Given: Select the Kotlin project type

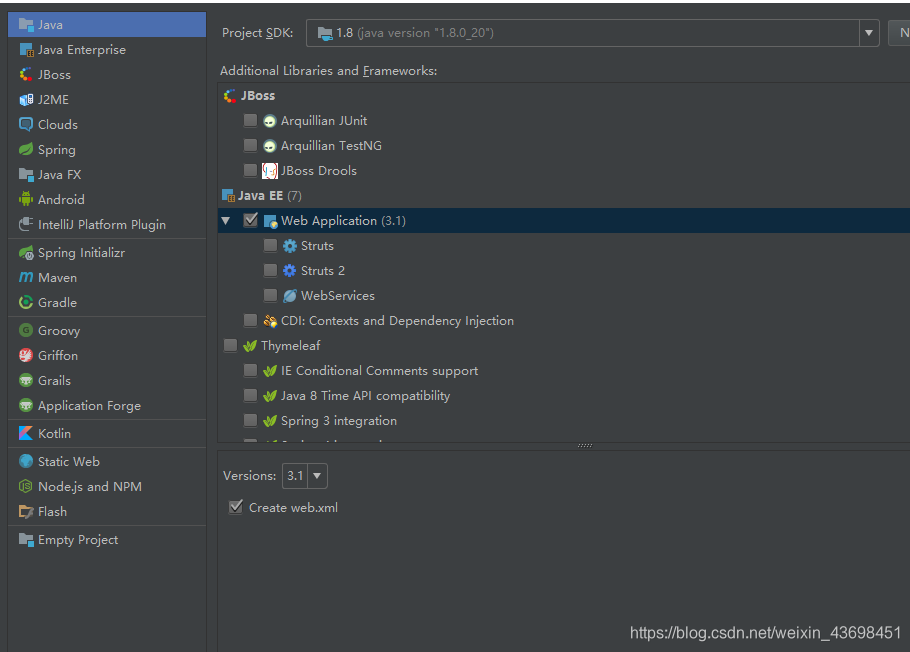Looking at the screenshot, I should click(x=107, y=434).
